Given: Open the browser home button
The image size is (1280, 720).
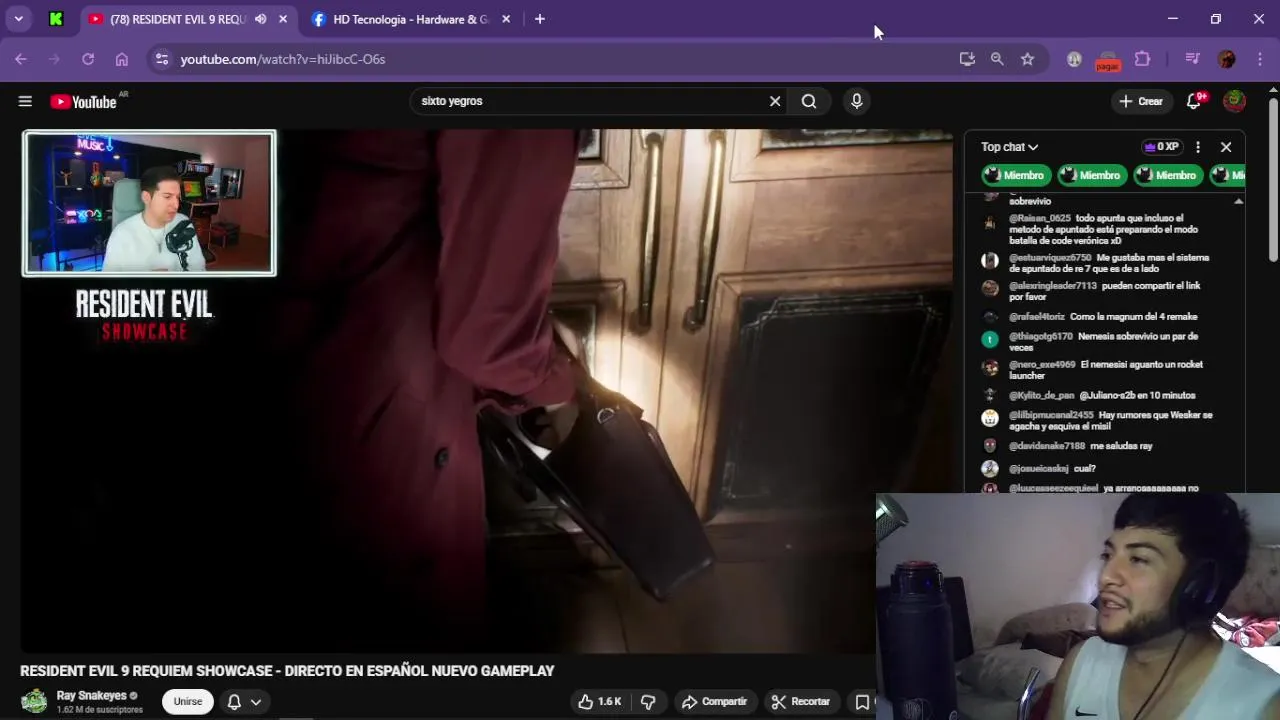Looking at the screenshot, I should coord(122,59).
